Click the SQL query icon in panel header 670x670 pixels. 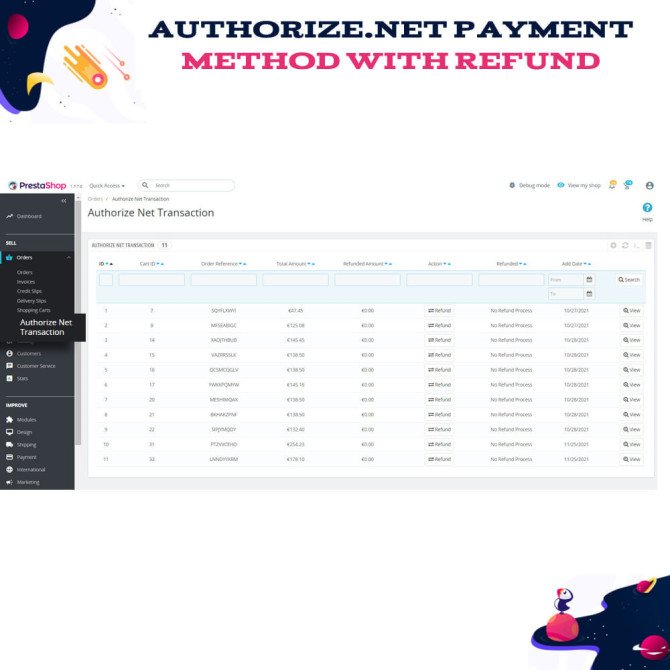[637, 245]
